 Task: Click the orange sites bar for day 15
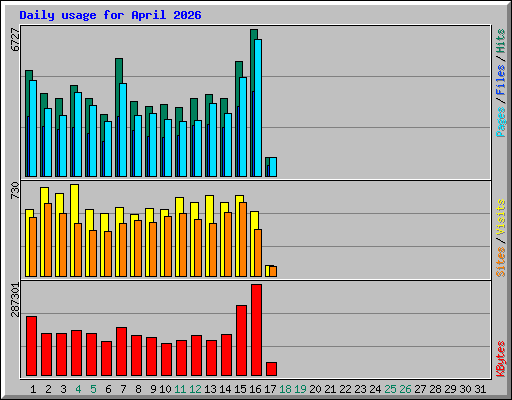243,239
